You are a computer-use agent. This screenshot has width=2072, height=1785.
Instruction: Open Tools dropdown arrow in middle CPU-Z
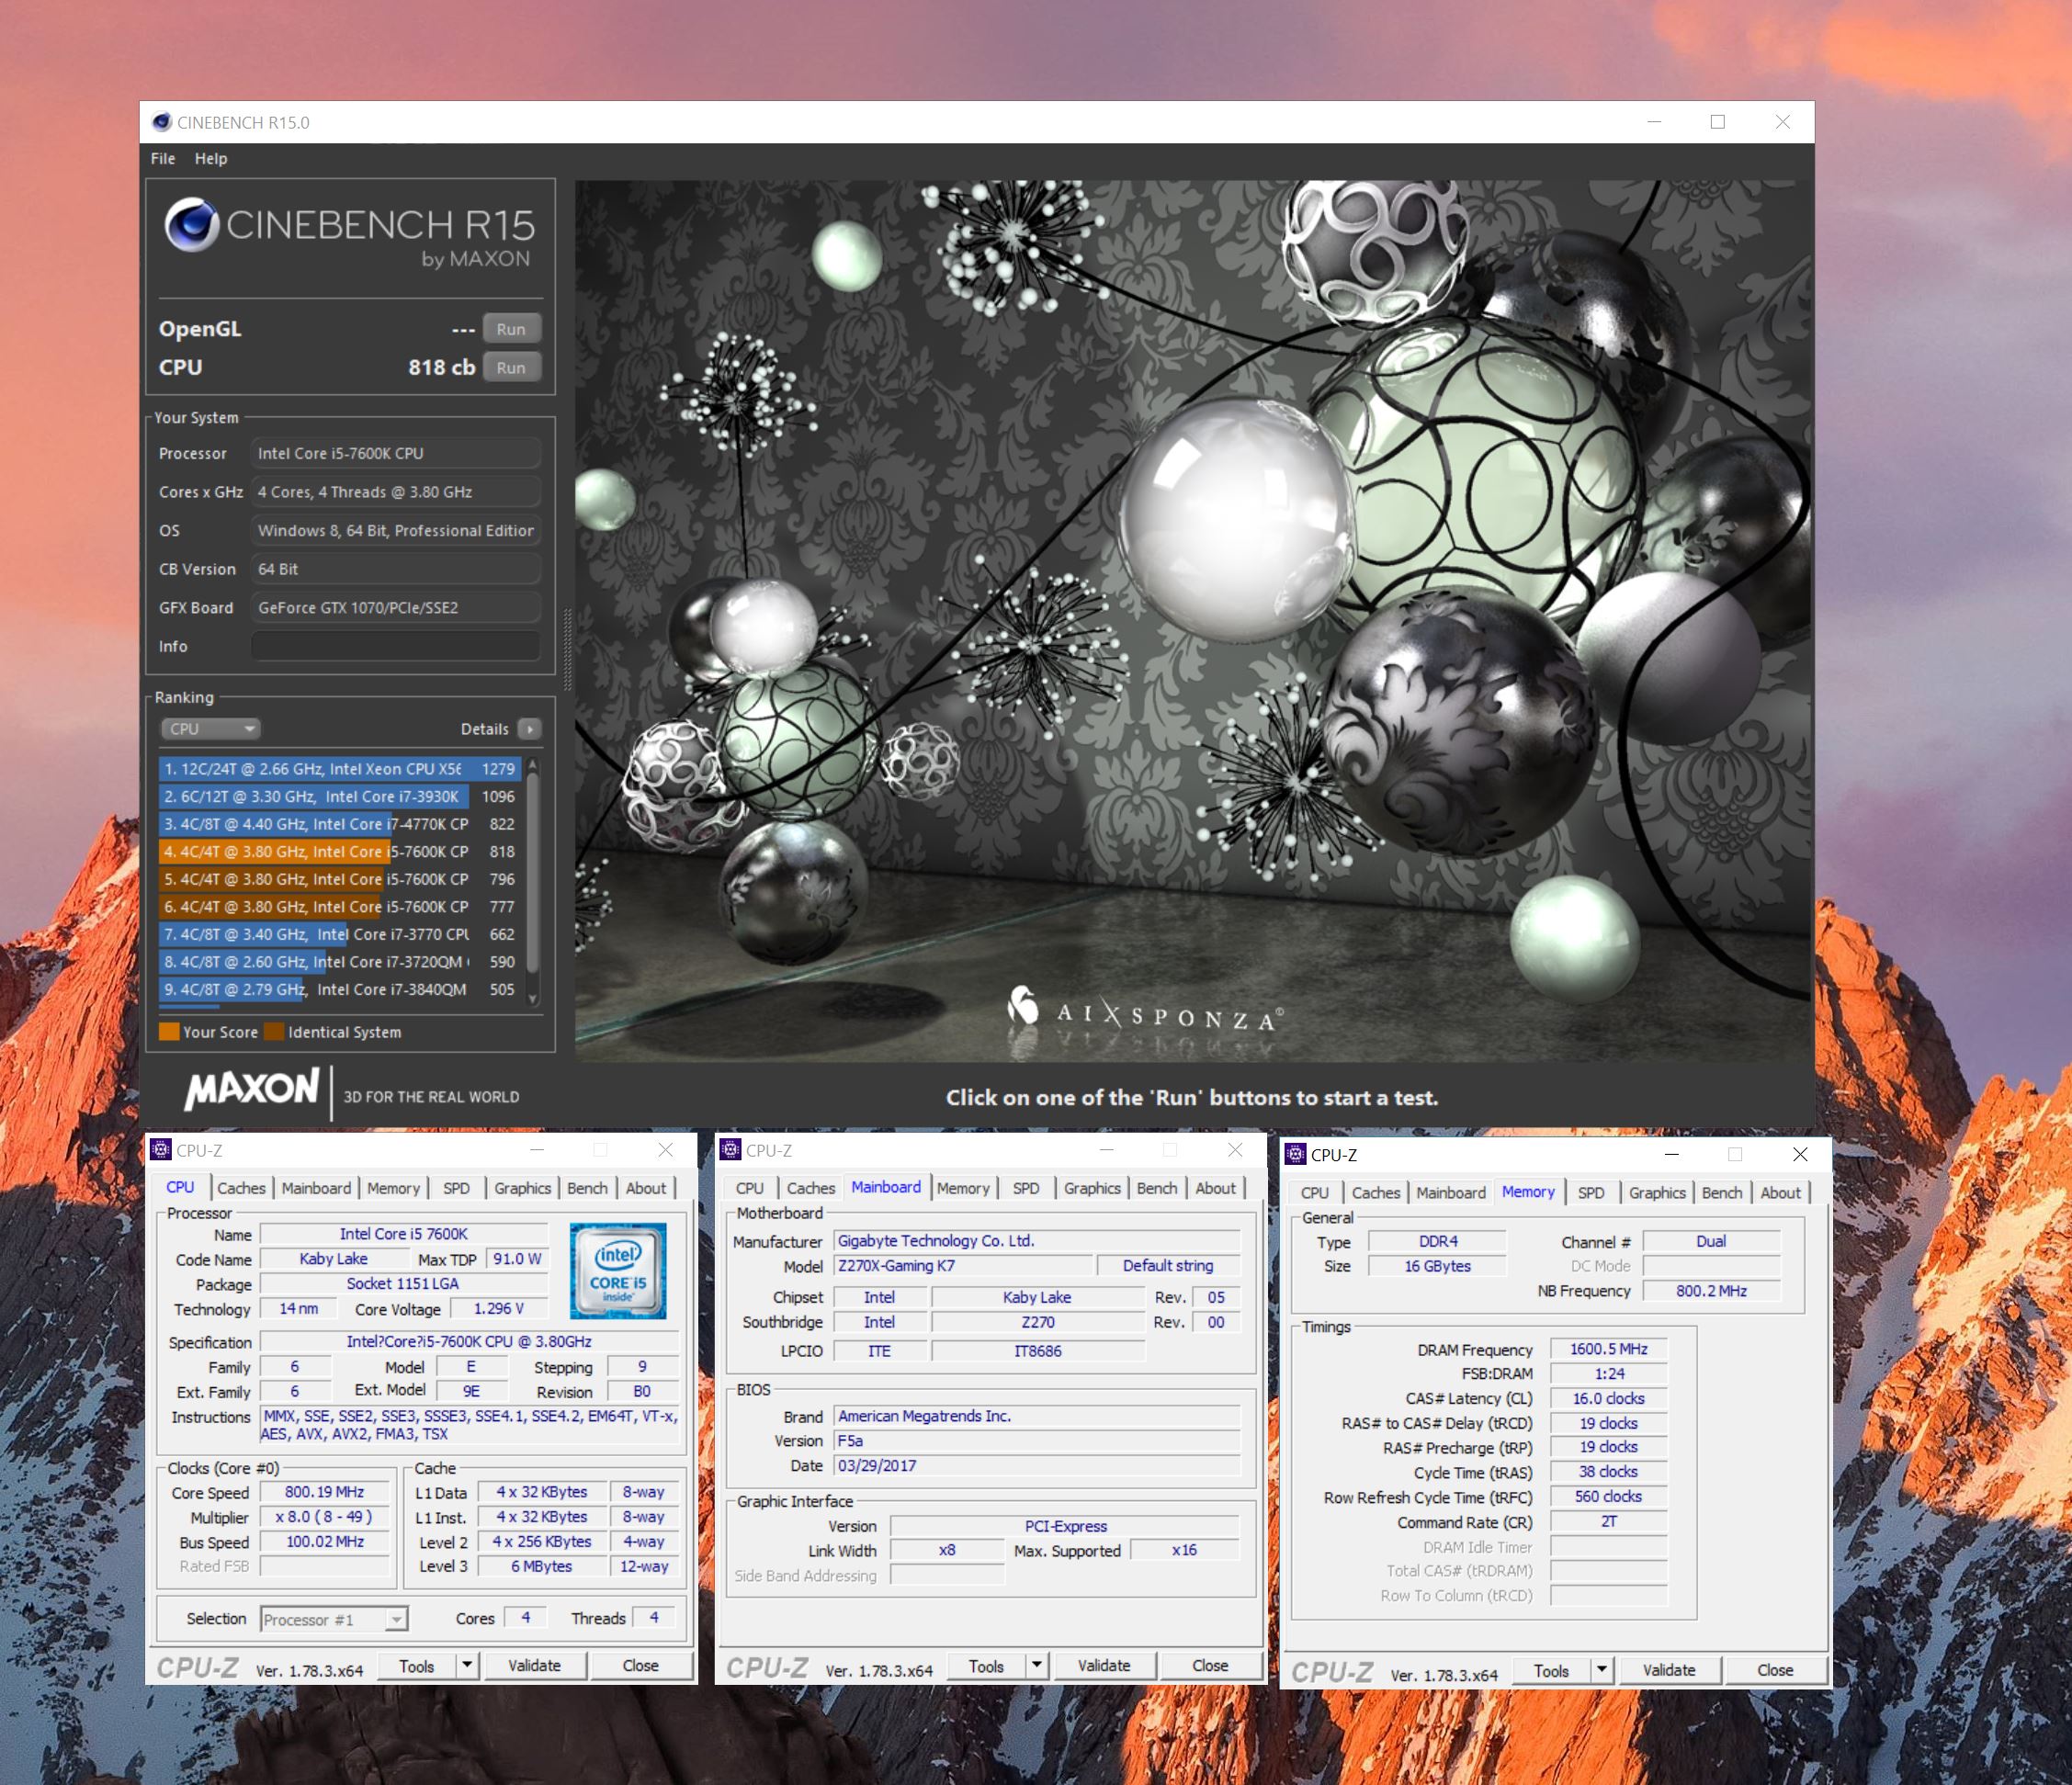1037,1666
